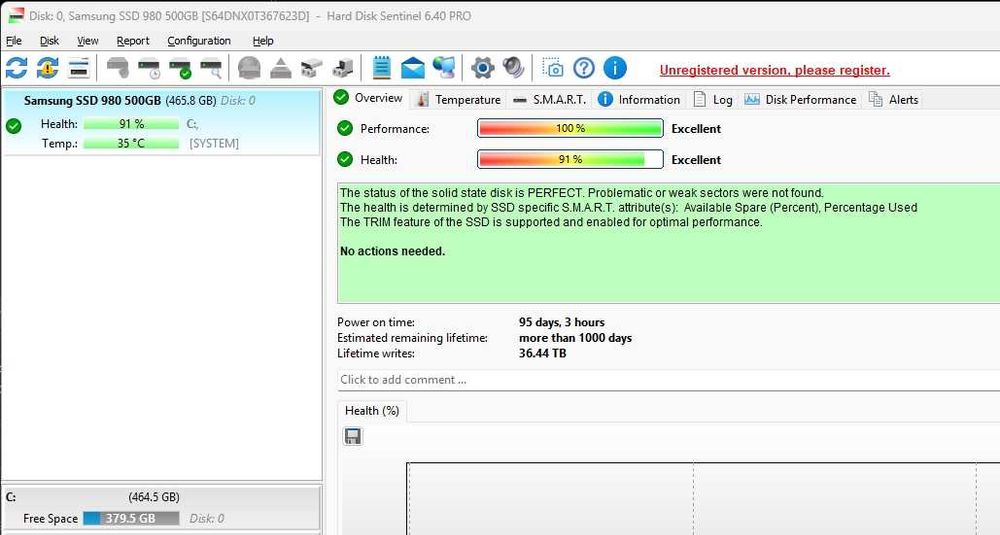Click the 'Excellent' text beside Health bar
Screen dimensions: 1000x535
click(696, 159)
